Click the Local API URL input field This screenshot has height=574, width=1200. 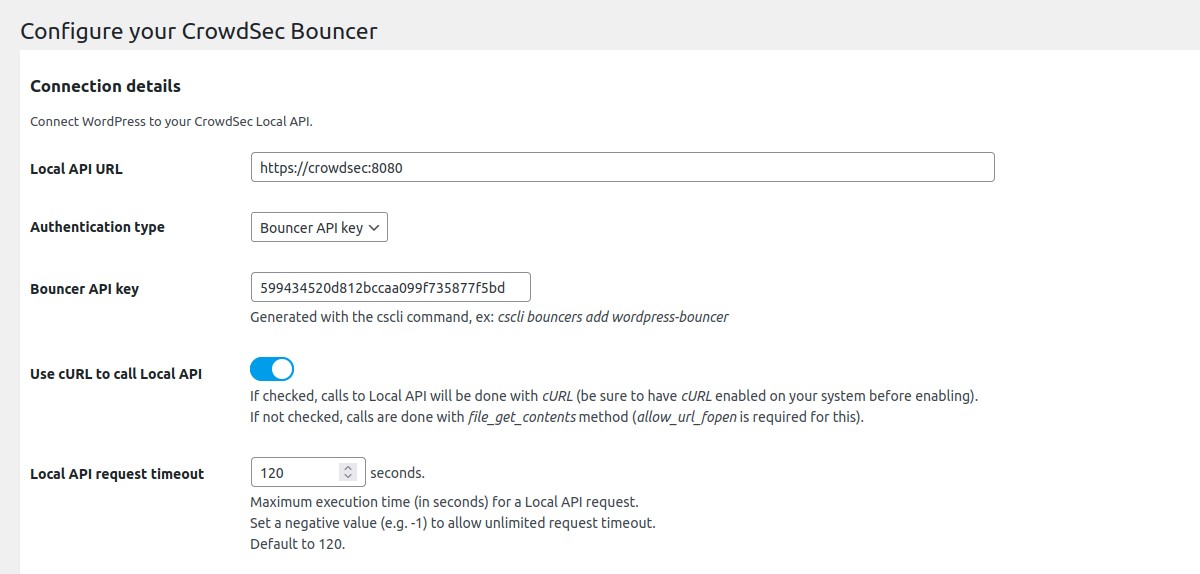[622, 167]
